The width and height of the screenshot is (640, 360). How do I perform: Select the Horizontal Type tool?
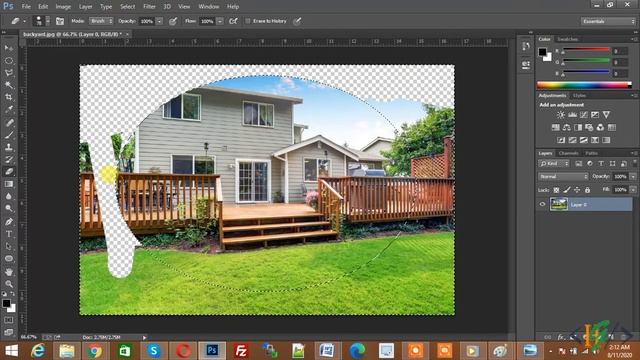(9, 234)
